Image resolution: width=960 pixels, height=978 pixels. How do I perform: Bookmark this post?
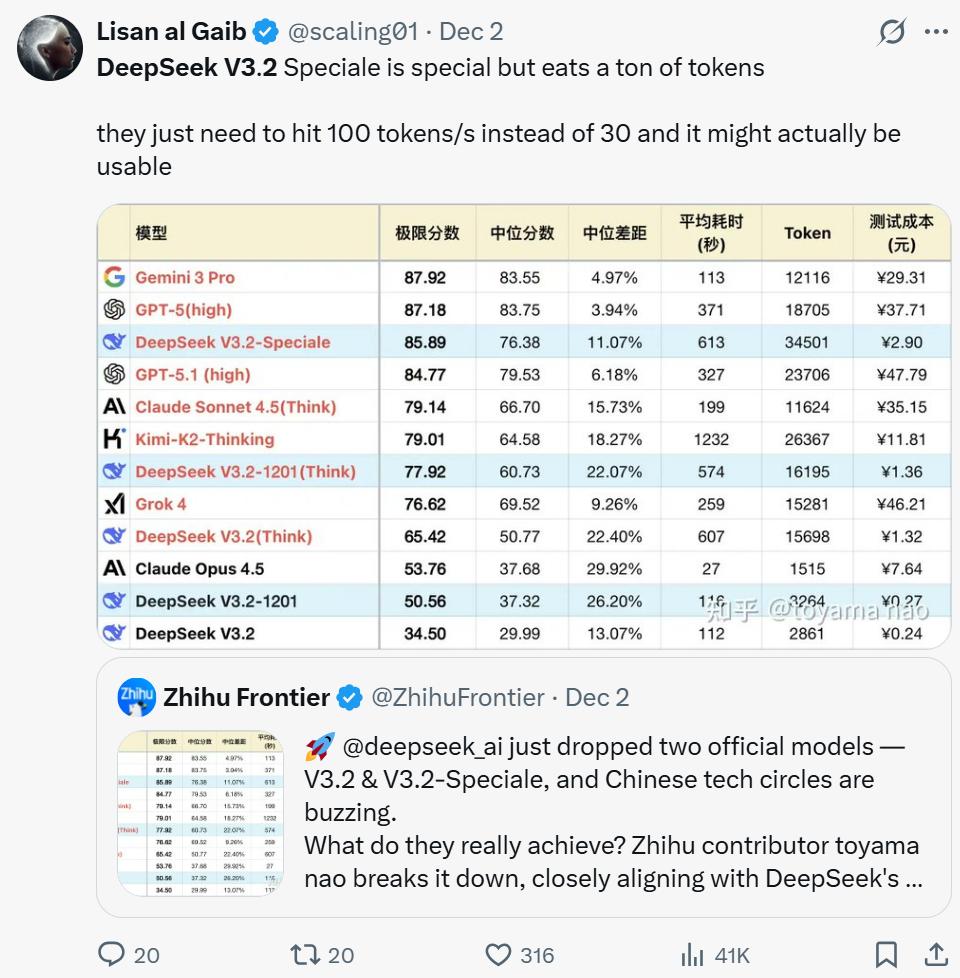coord(886,954)
